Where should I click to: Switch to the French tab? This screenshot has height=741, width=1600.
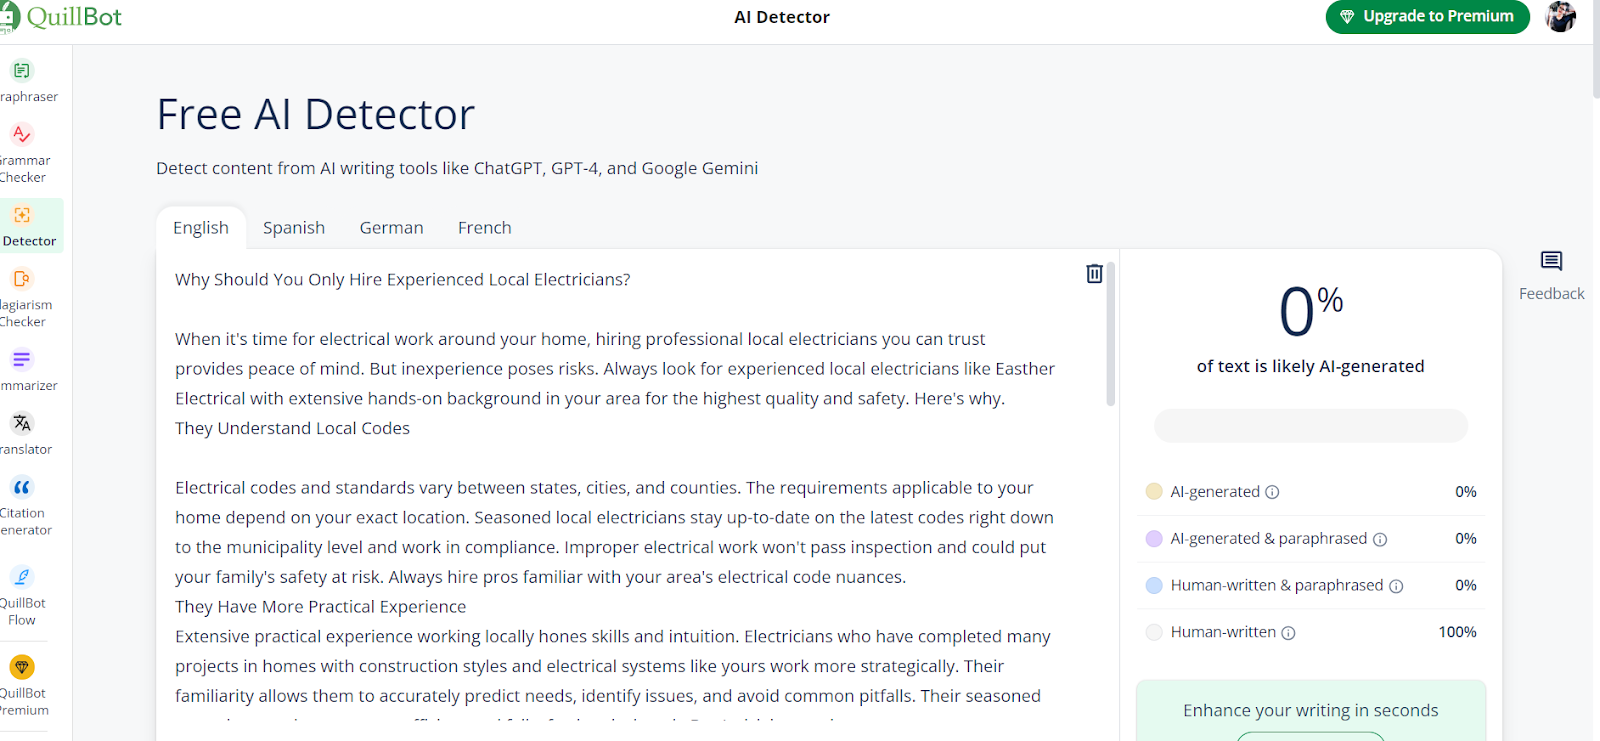[485, 228]
